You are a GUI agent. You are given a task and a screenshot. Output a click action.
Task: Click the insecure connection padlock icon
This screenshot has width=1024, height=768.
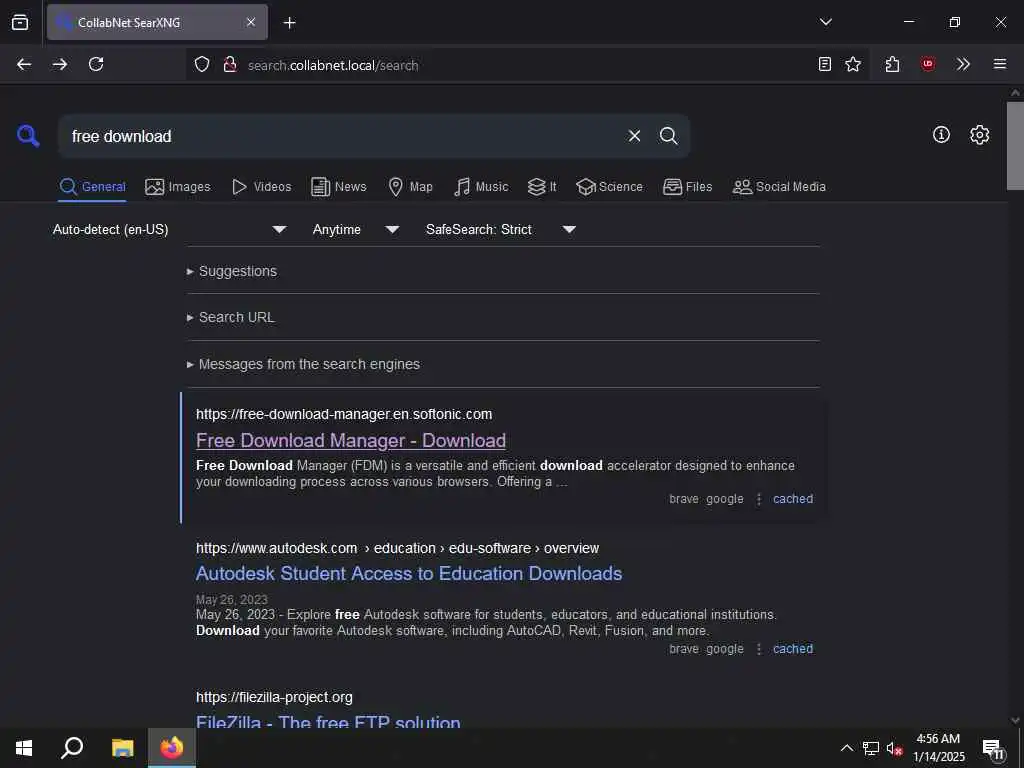click(230, 64)
